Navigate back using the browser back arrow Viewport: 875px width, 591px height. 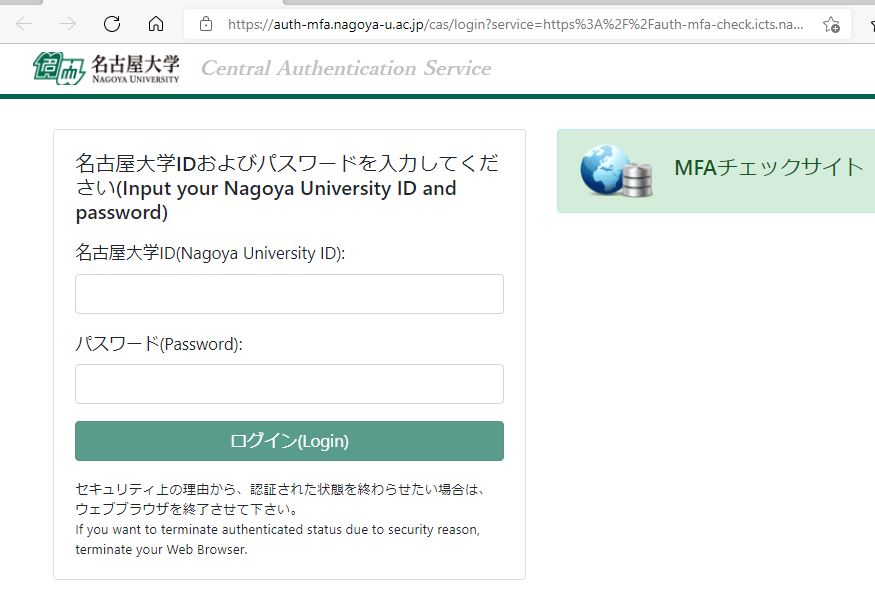click(22, 23)
